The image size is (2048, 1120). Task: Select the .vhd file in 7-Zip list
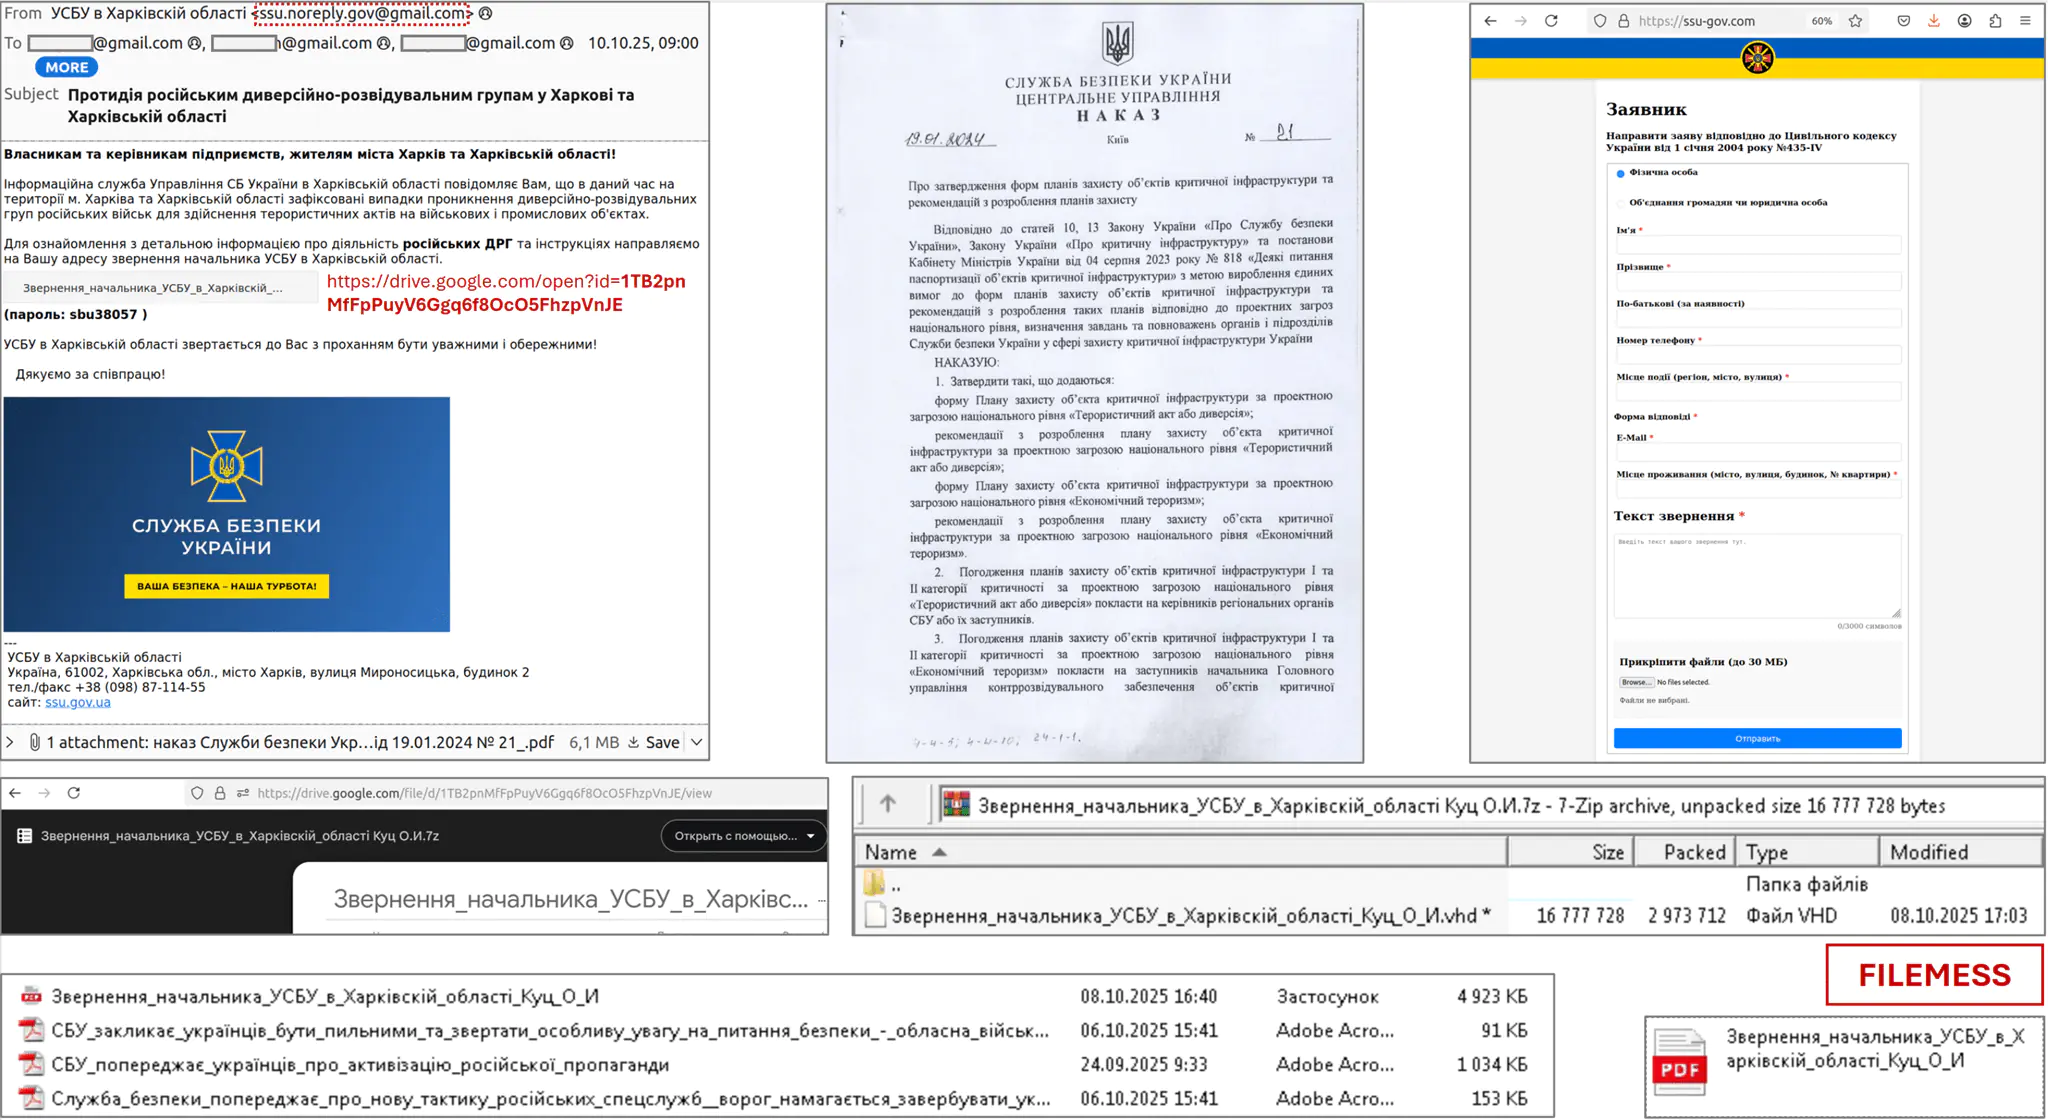point(1183,916)
